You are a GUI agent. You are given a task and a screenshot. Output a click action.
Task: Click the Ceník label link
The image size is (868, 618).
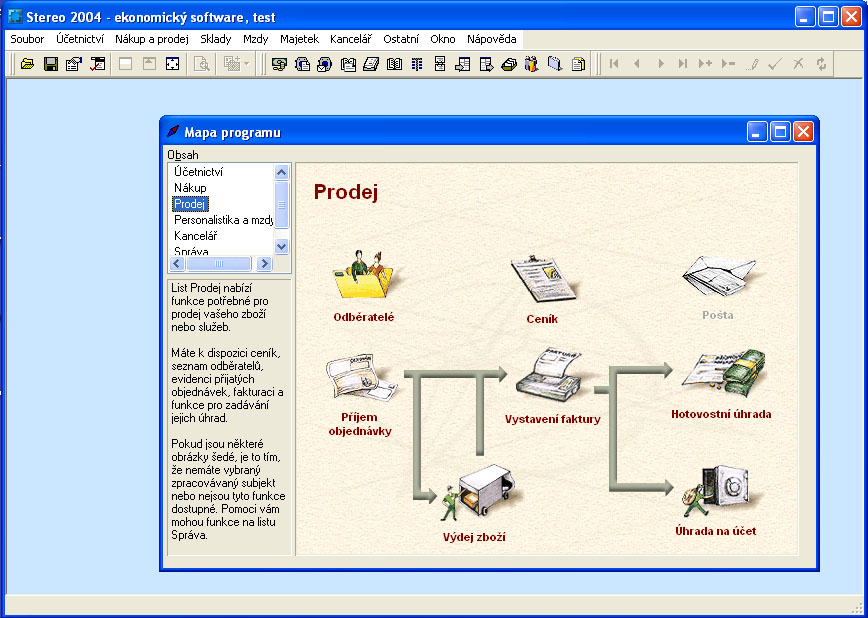click(542, 319)
